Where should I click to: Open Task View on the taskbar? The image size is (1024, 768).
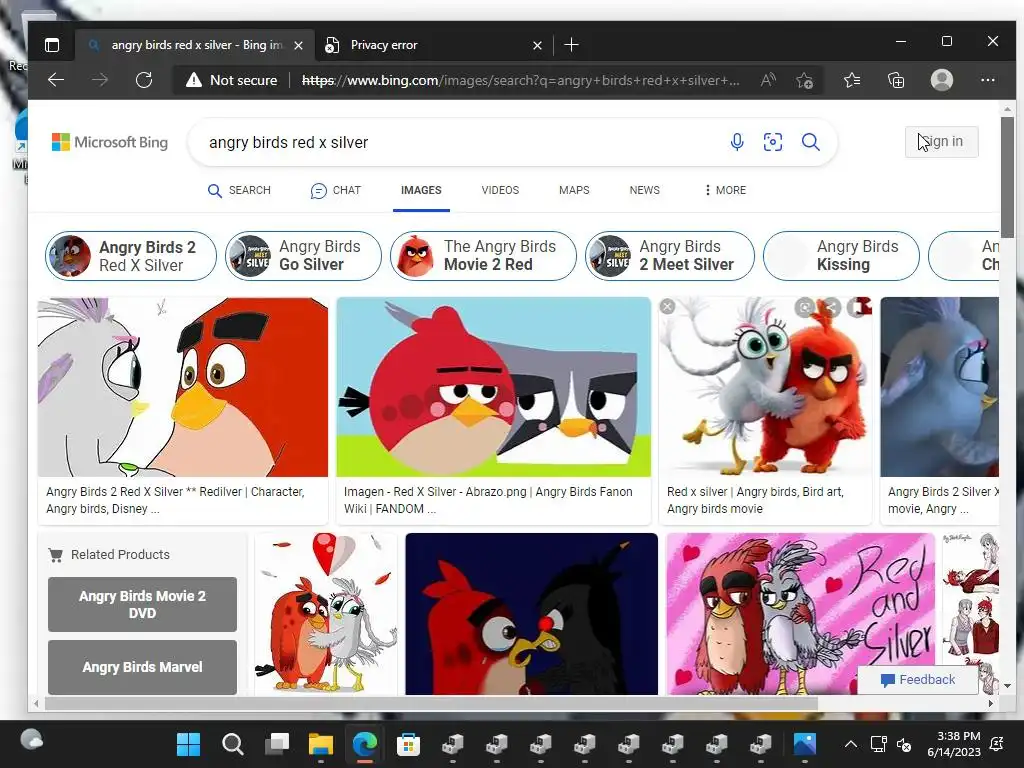[x=277, y=744]
